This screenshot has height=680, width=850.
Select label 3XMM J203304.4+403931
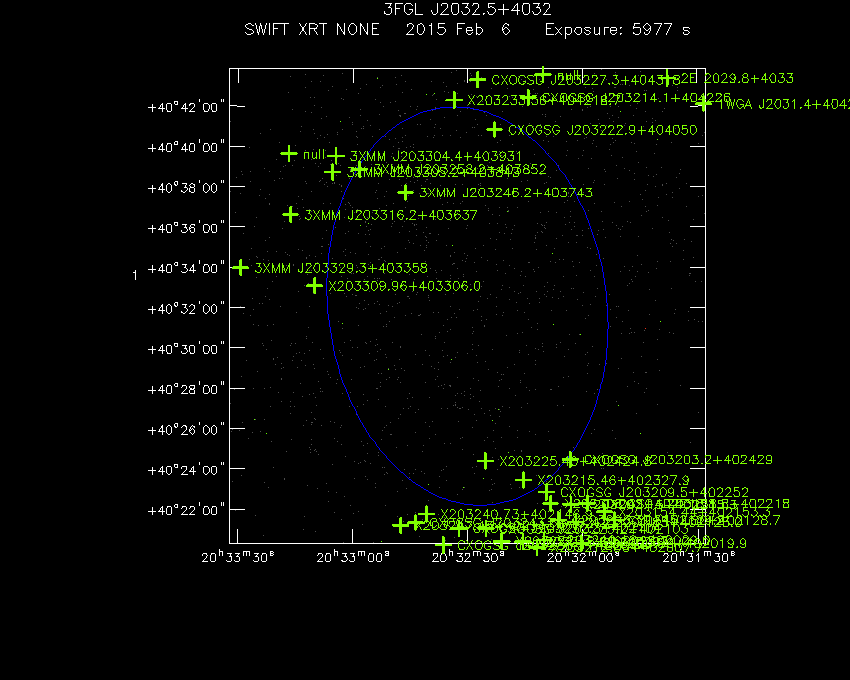436,157
